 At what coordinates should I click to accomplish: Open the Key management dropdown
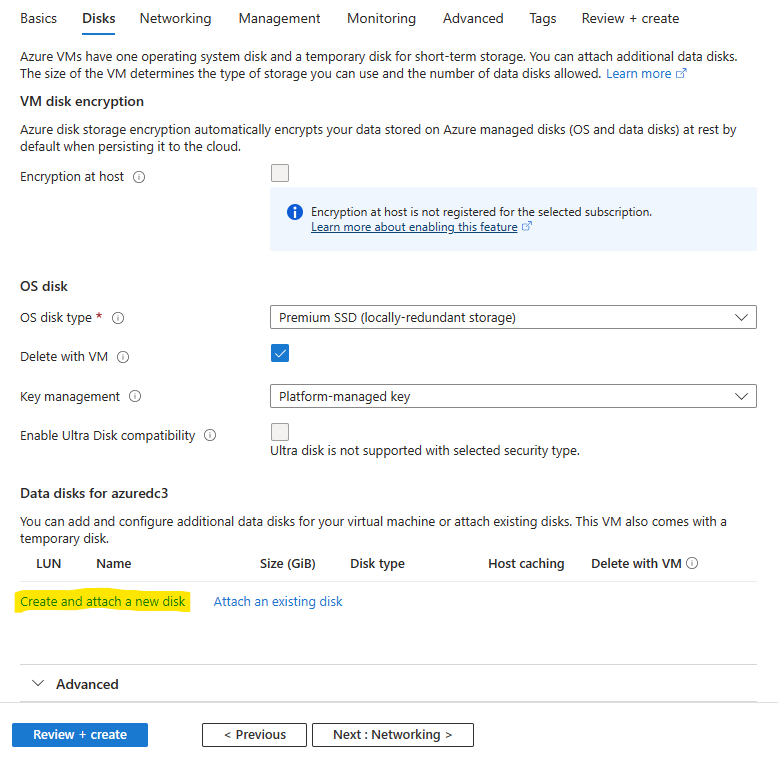(513, 396)
